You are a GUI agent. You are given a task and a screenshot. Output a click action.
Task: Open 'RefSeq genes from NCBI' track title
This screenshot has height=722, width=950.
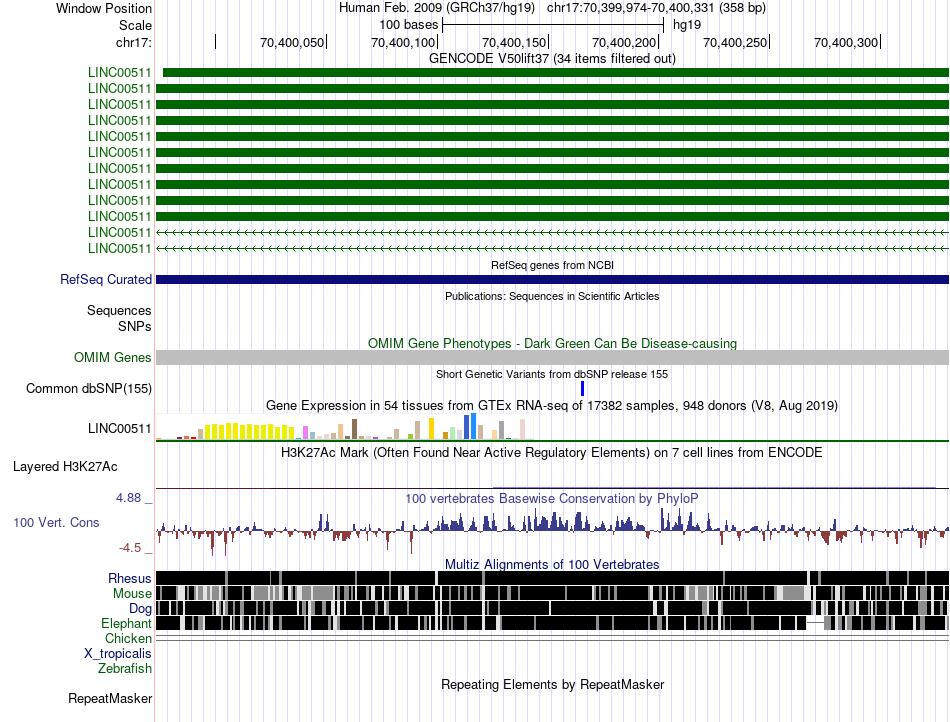click(x=552, y=265)
